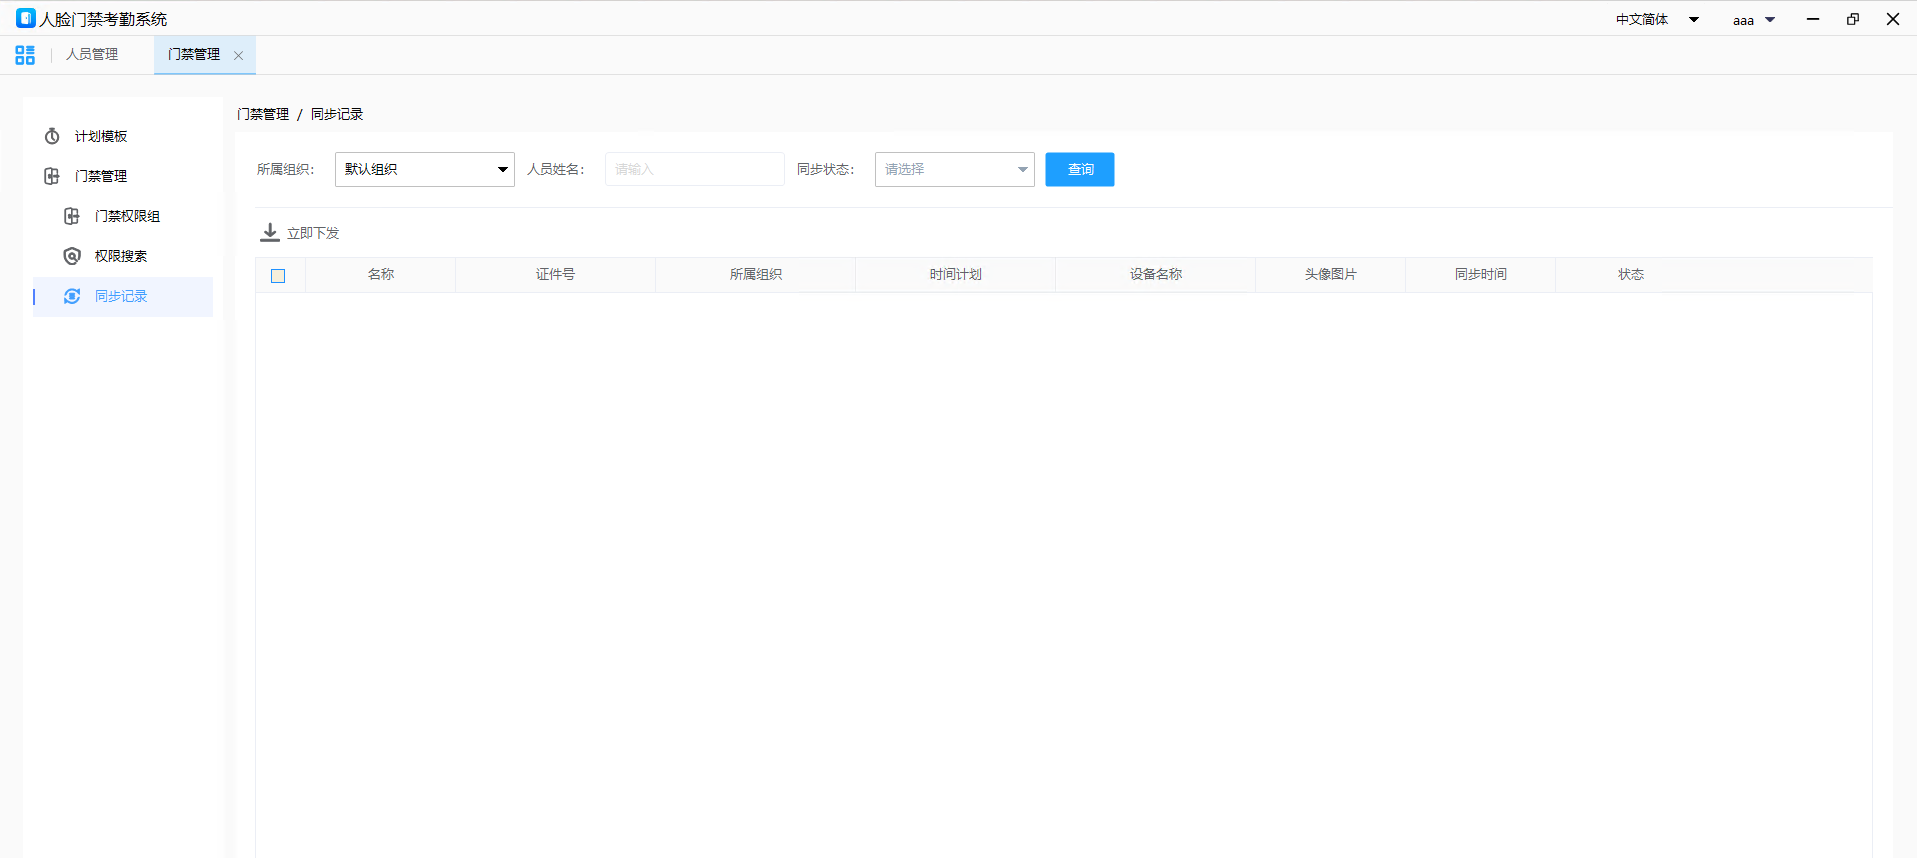Image resolution: width=1917 pixels, height=858 pixels.
Task: Click the grid home icon
Action: 25,55
